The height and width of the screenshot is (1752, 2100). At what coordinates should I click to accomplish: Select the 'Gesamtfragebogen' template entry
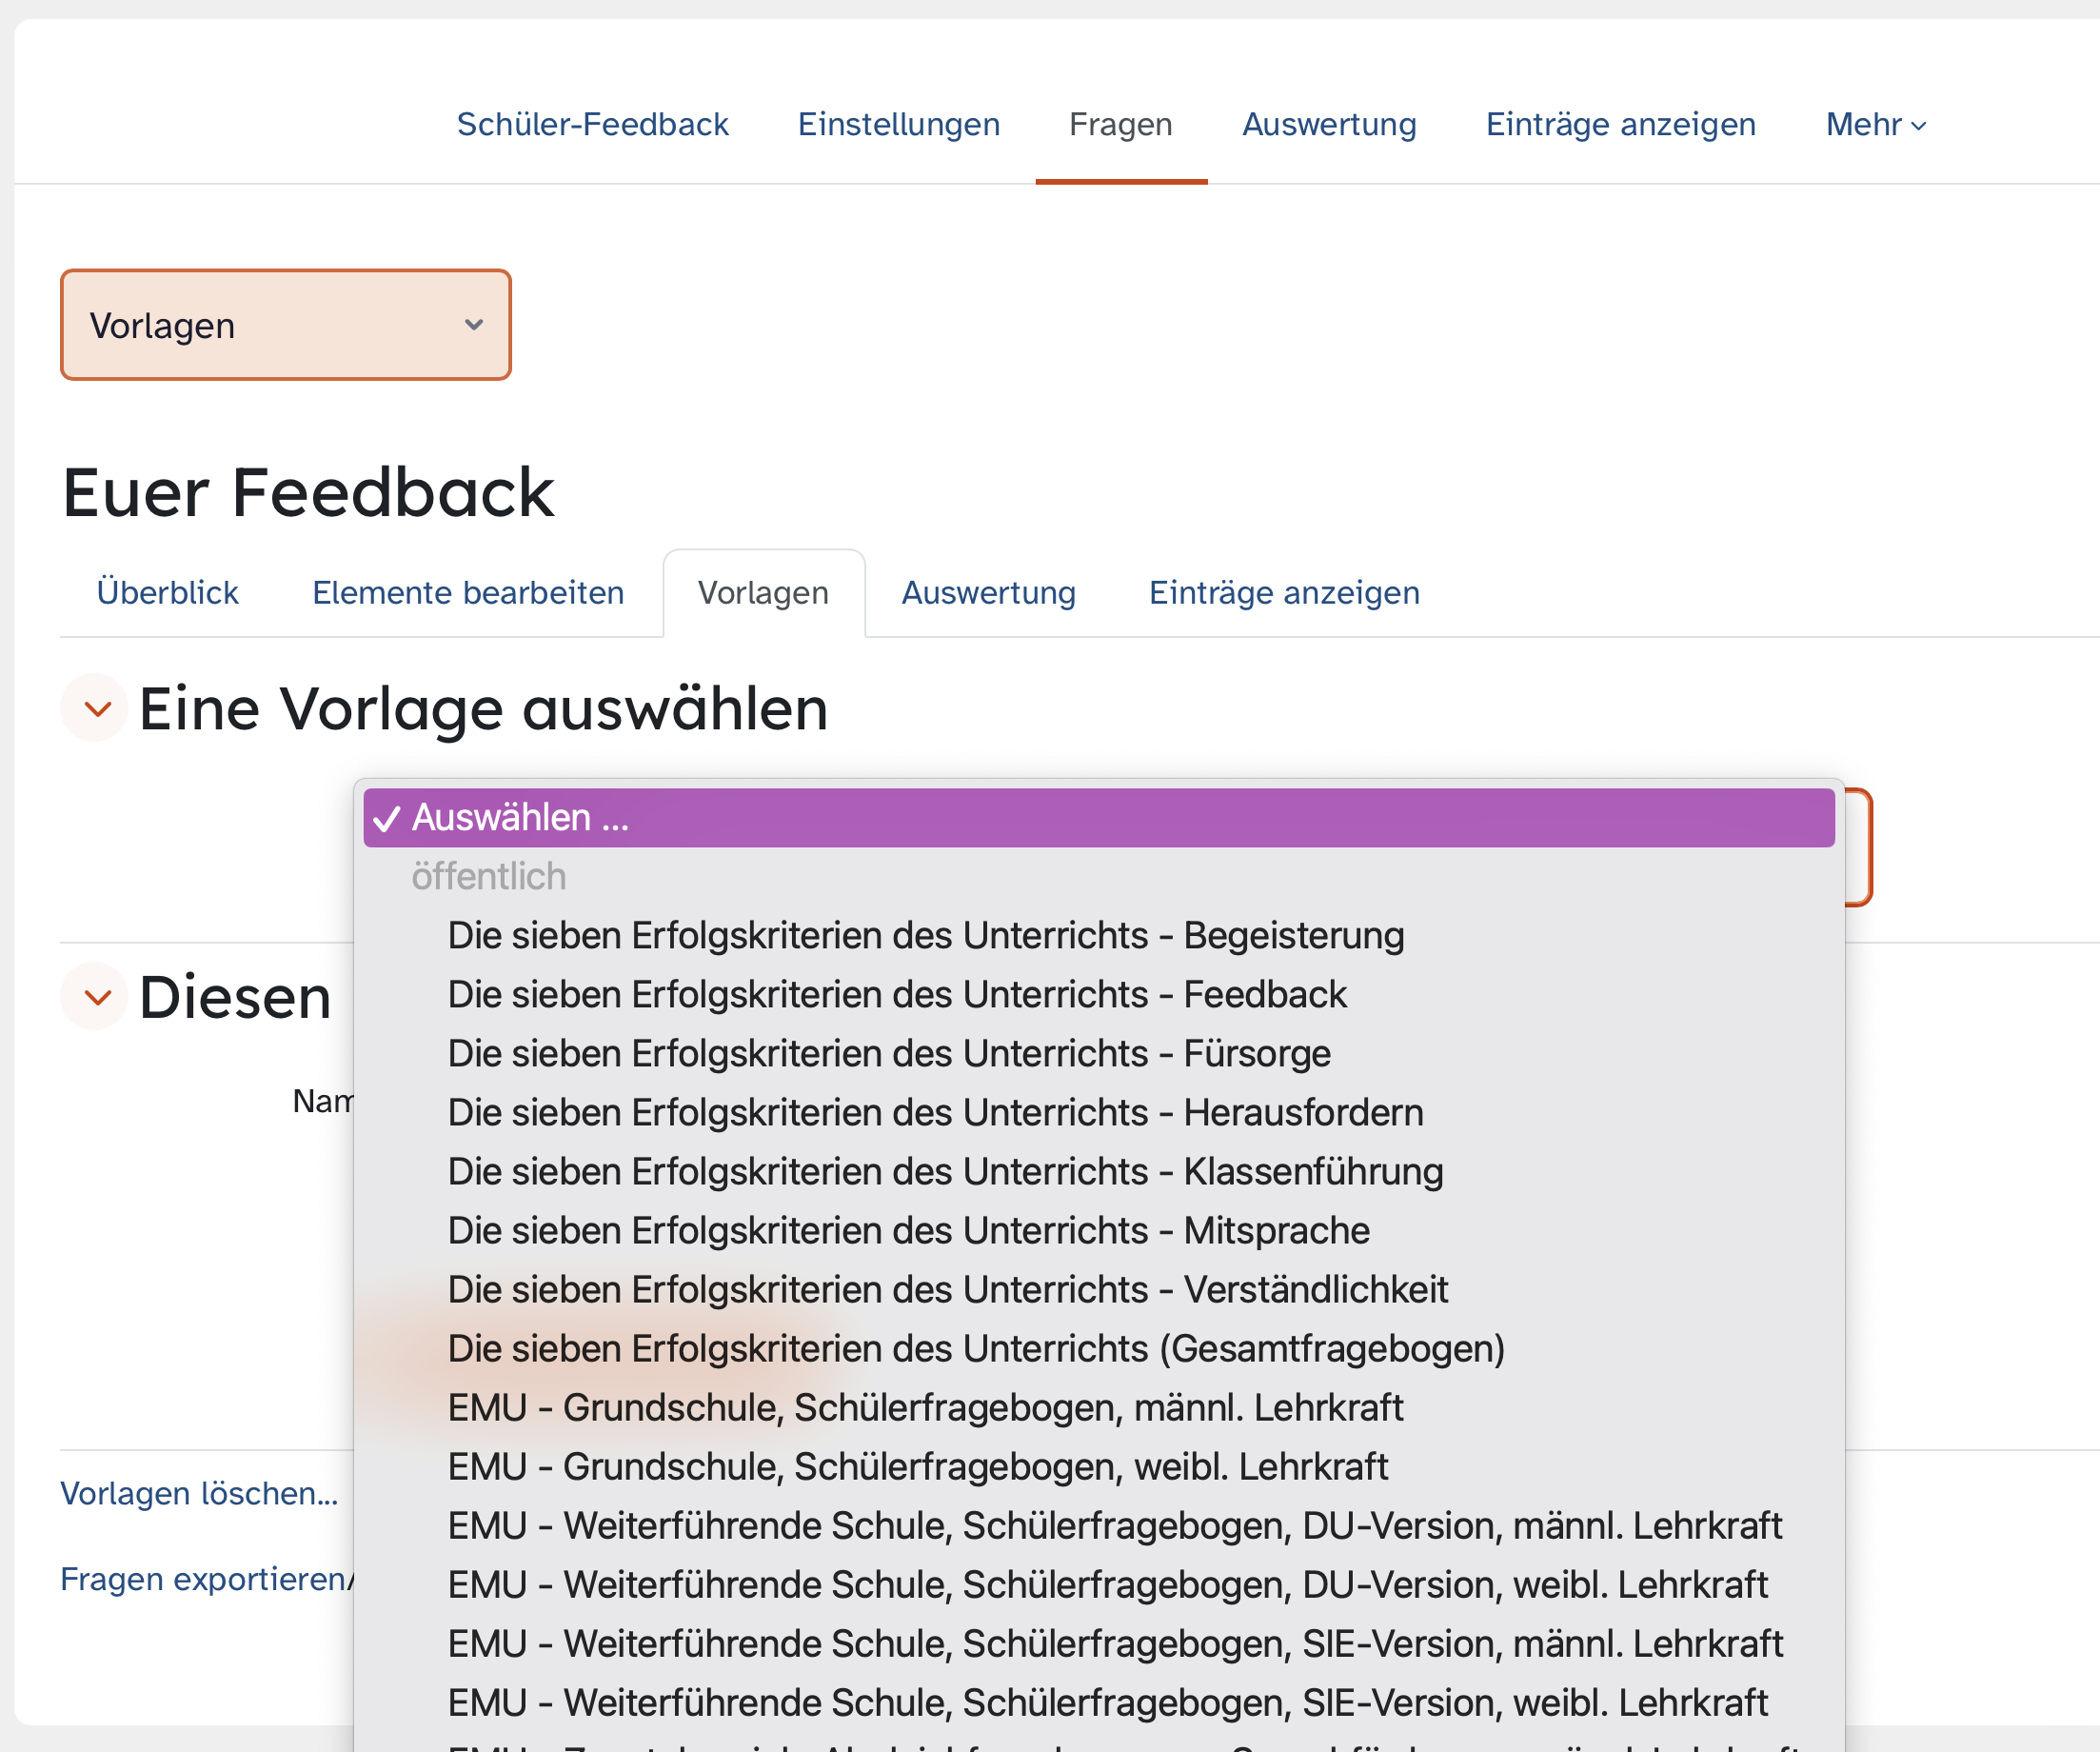pyautogui.click(x=976, y=1349)
